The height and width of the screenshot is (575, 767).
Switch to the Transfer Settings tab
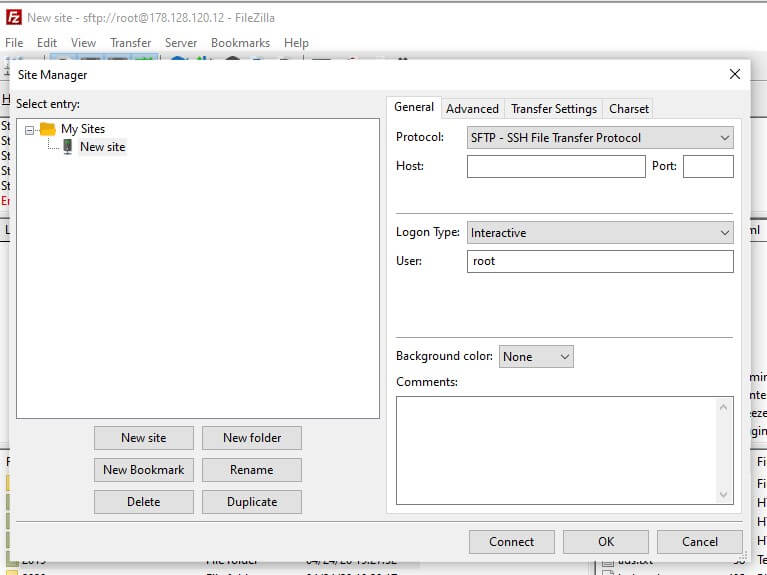click(554, 109)
